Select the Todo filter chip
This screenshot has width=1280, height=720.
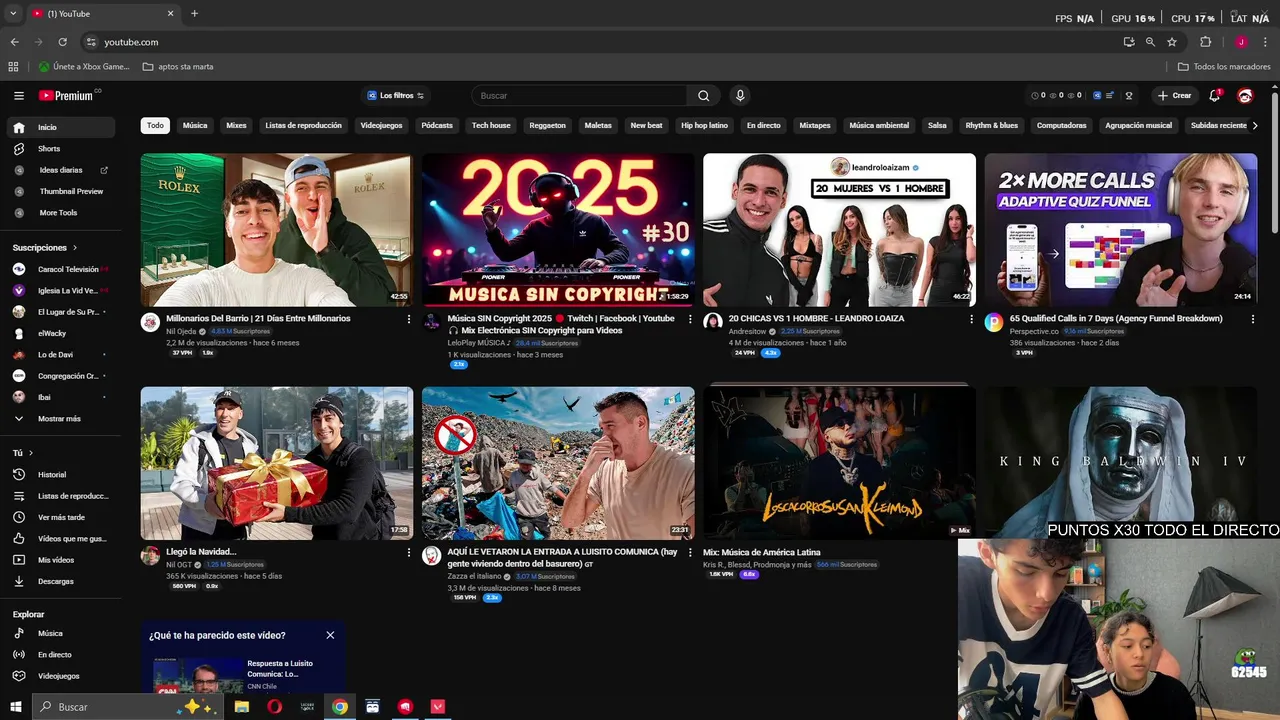click(x=155, y=126)
